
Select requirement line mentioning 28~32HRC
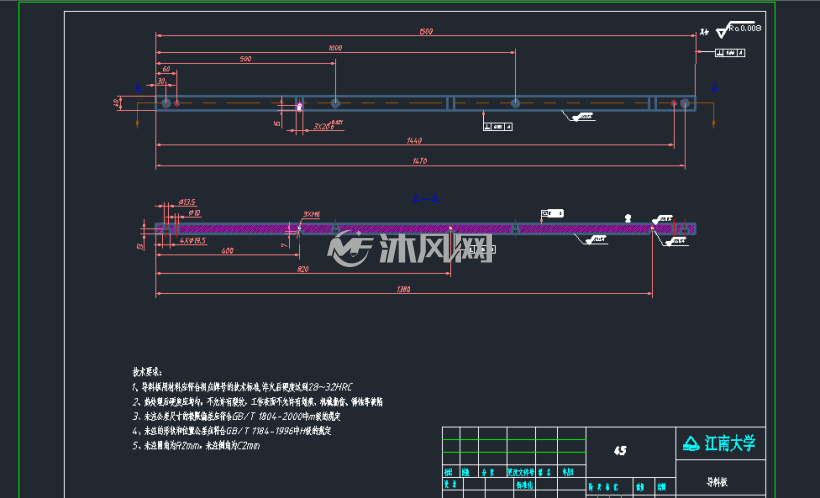pos(242,387)
